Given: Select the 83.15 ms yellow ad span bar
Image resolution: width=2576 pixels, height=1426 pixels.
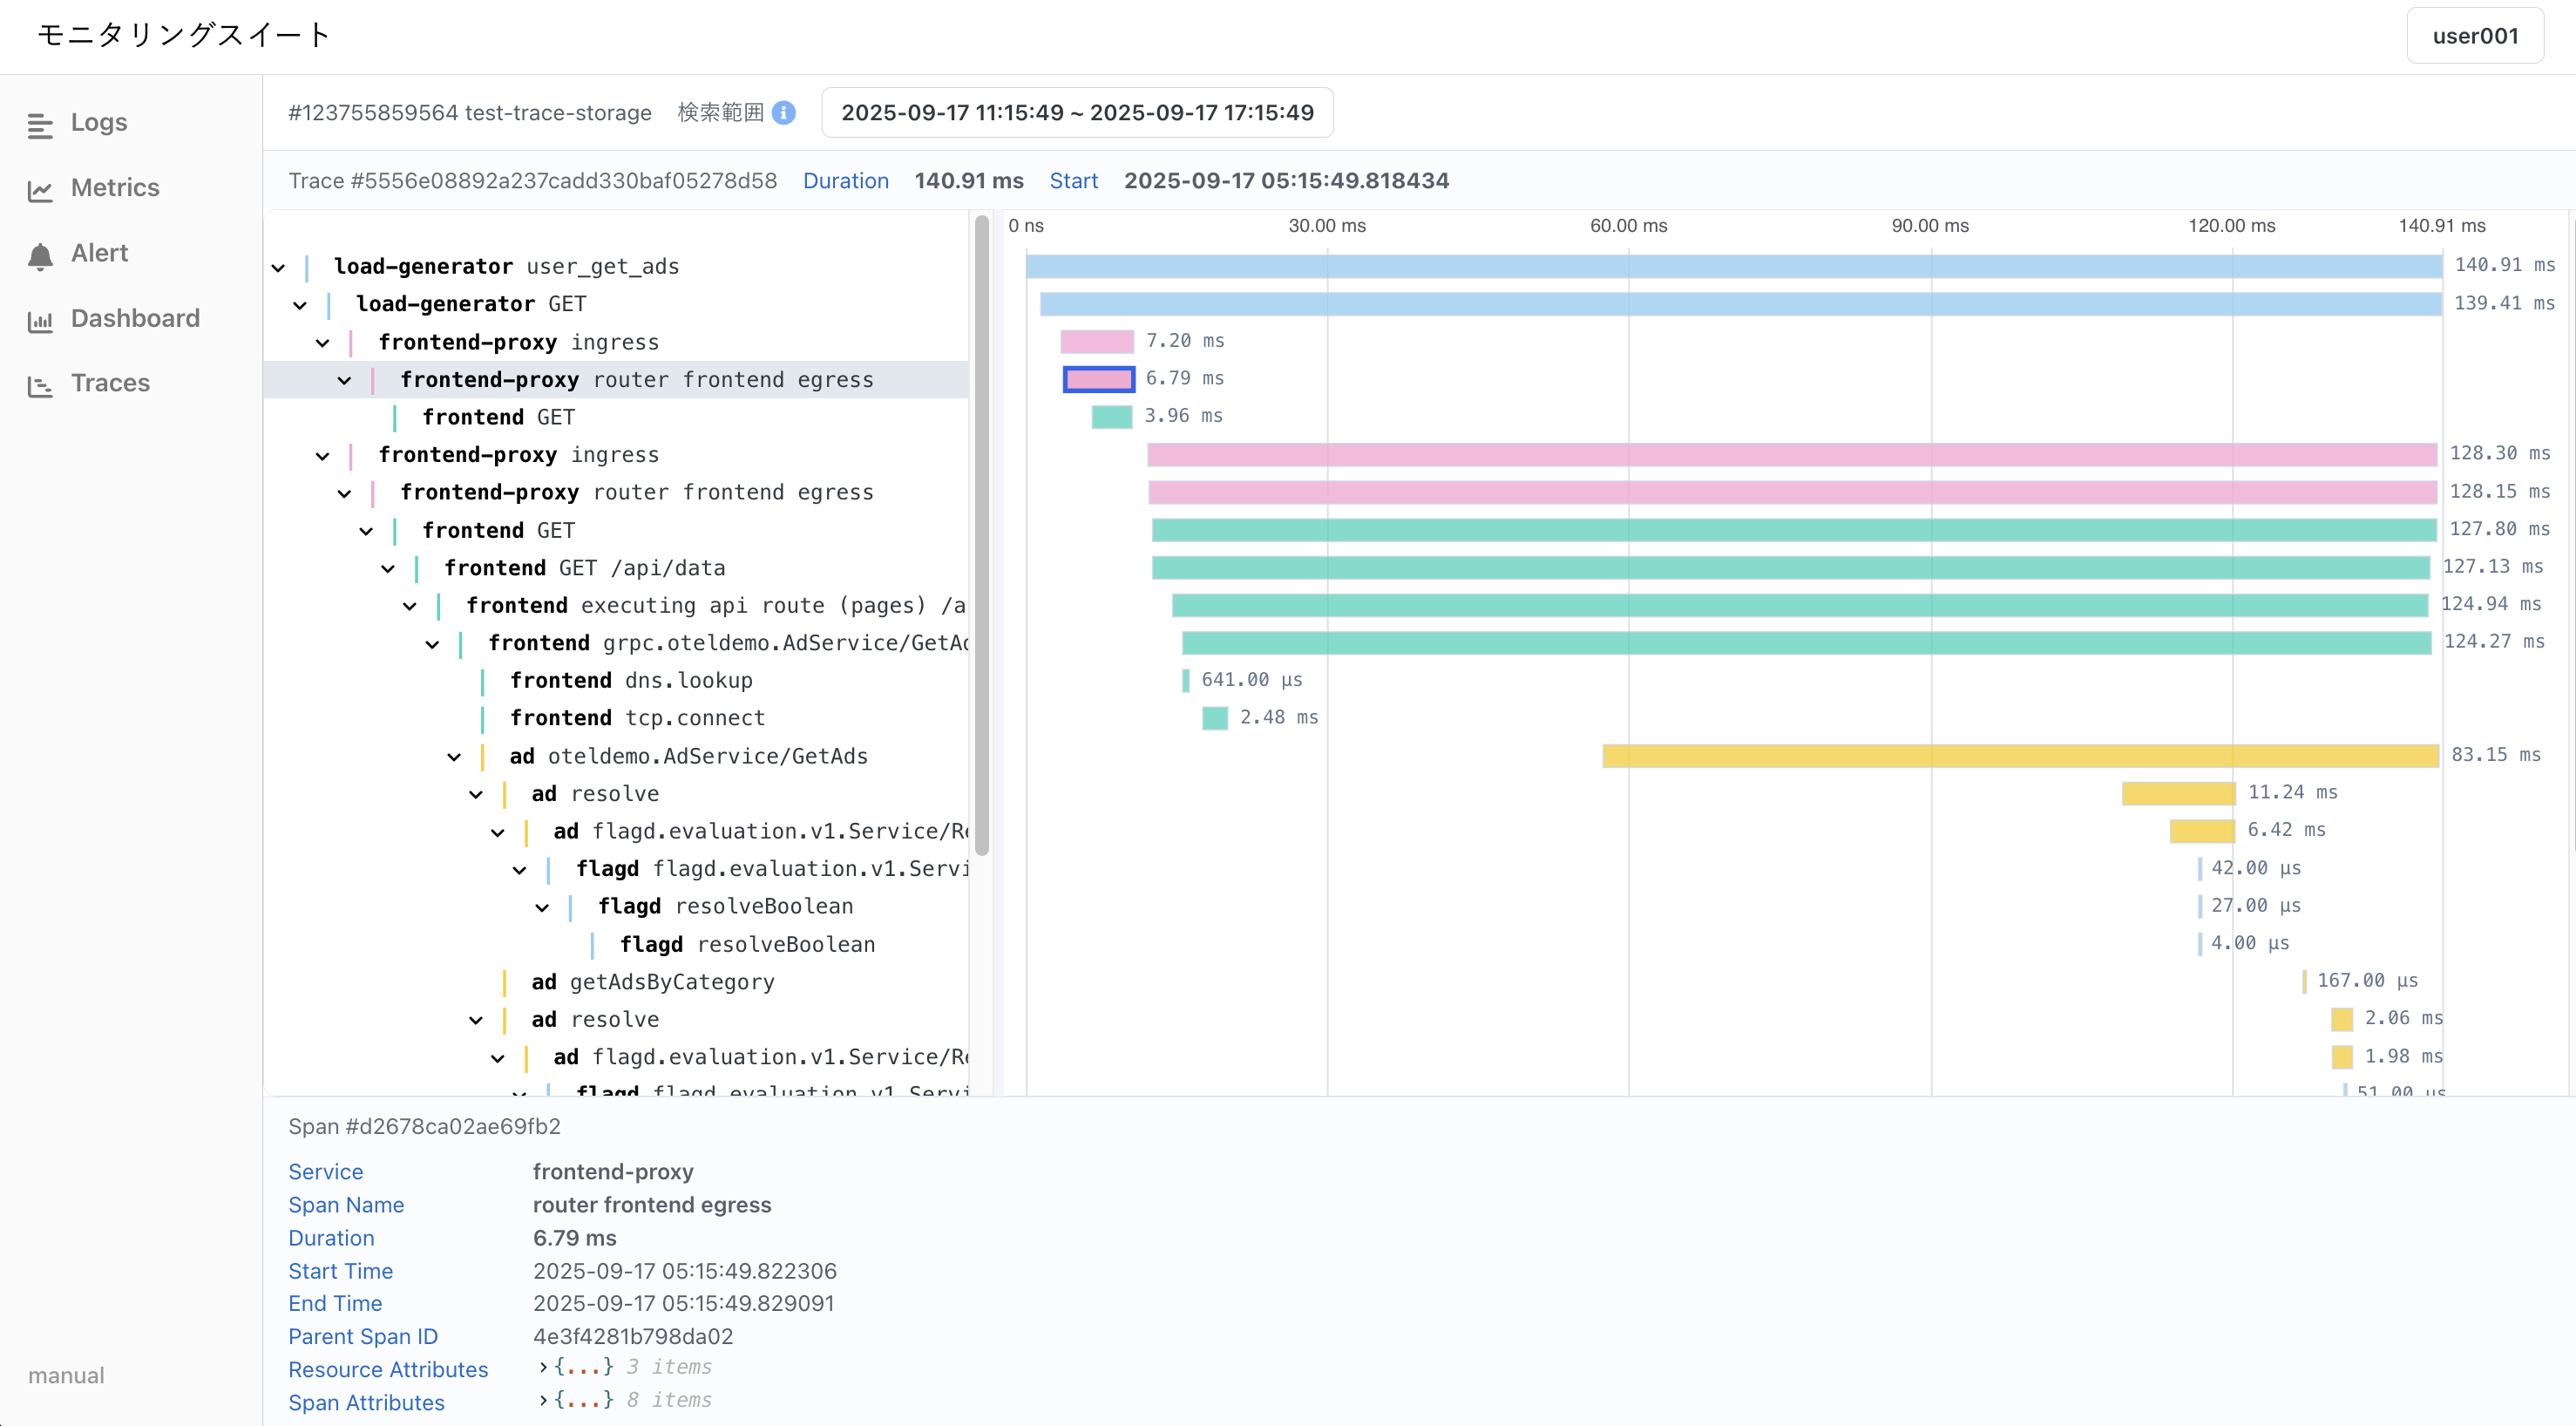Looking at the screenshot, I should [2020, 756].
